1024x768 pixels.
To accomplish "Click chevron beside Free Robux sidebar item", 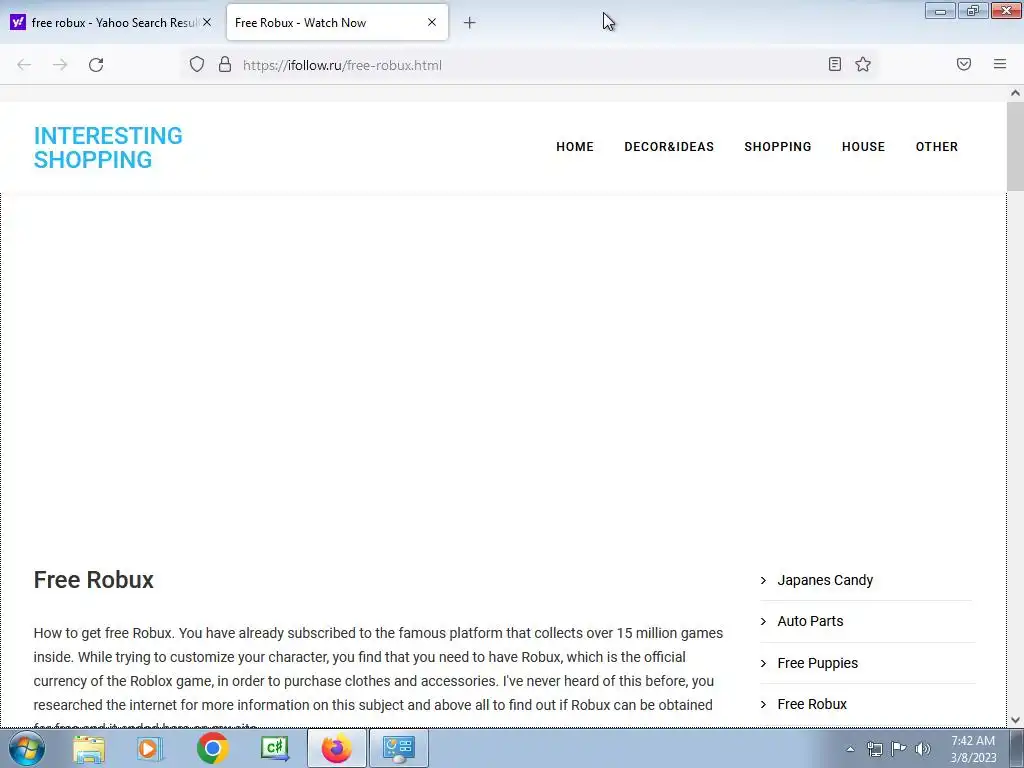I will pyautogui.click(x=763, y=704).
